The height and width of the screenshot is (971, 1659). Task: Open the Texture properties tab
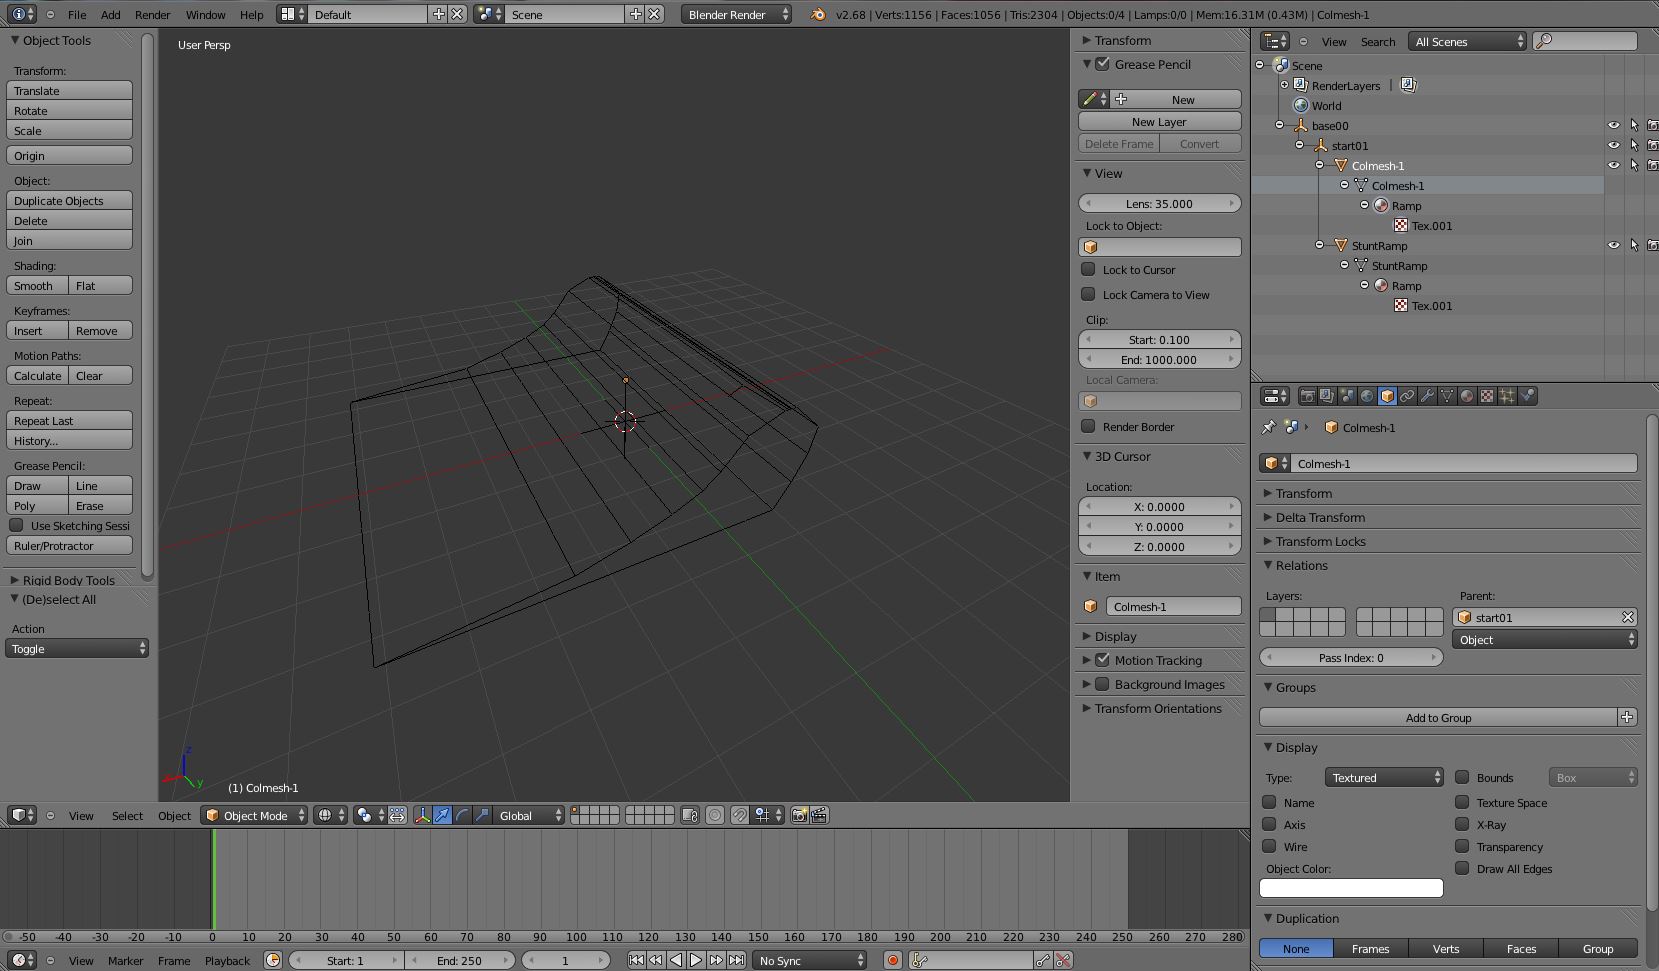1487,396
